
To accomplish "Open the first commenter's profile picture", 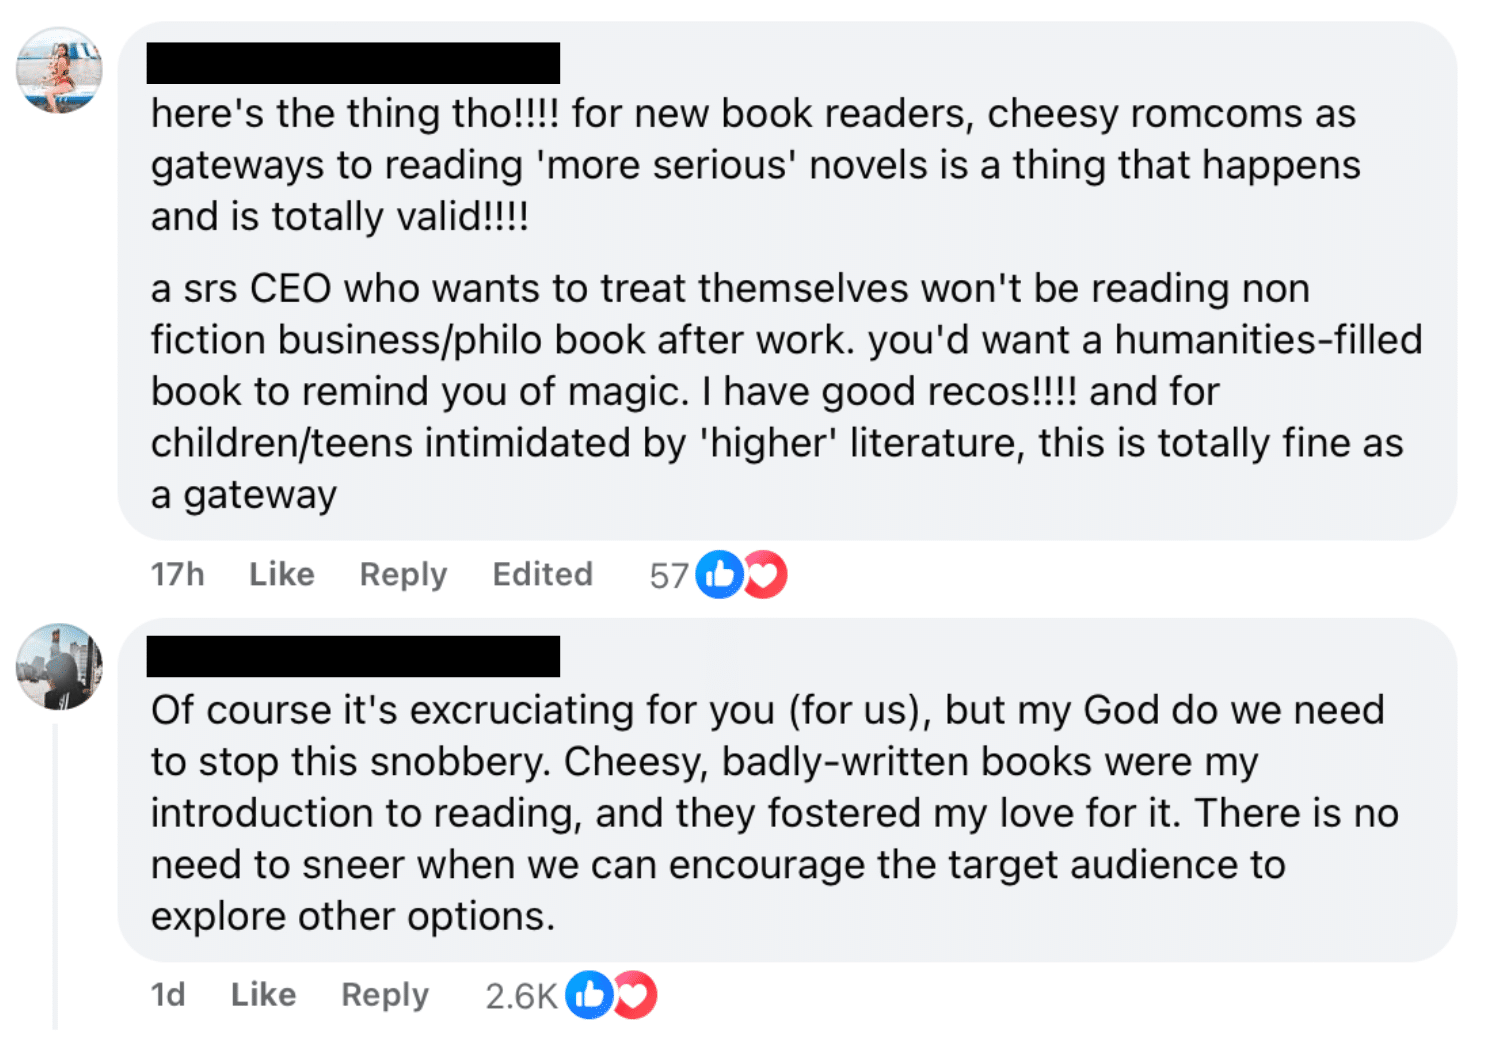I will pos(58,70).
